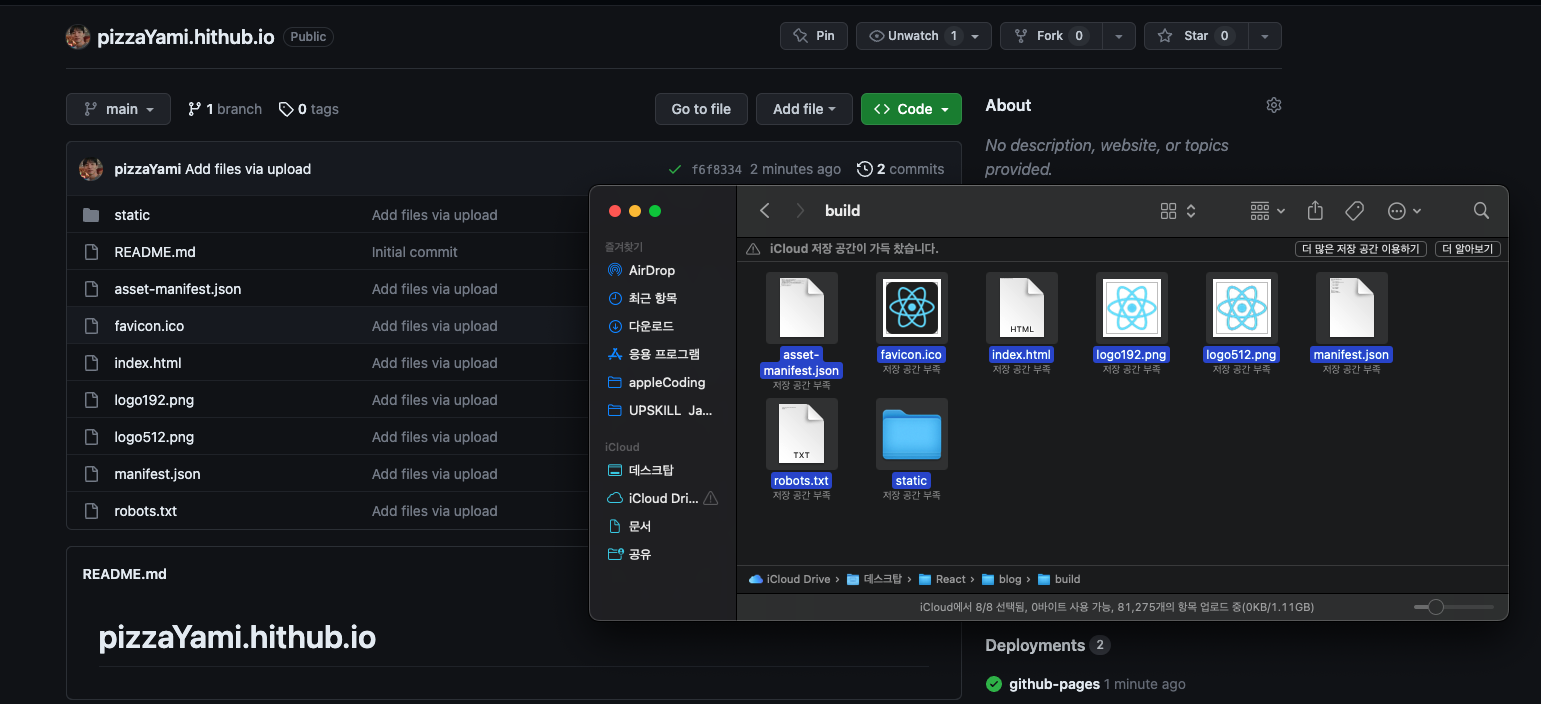Viewport: 1541px width, 704px height.
Task: View the 0 tags link
Action: [x=309, y=109]
